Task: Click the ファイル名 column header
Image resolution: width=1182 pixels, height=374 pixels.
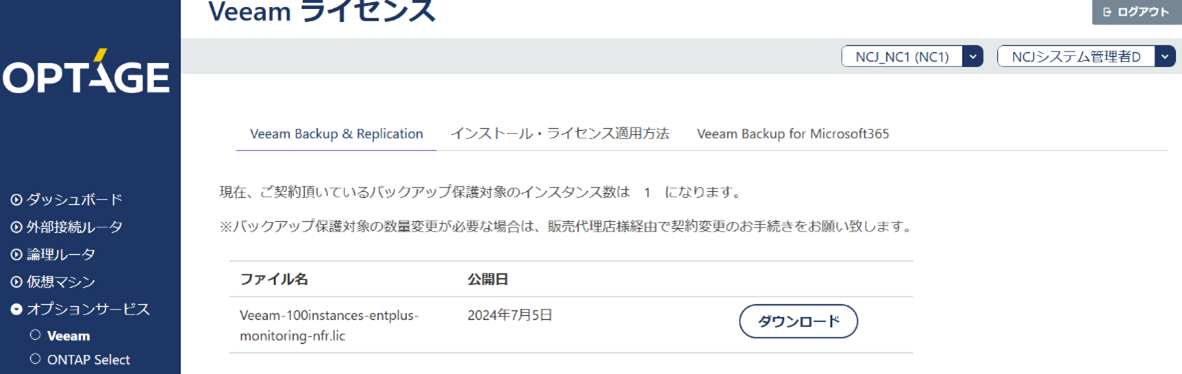Action: point(274,279)
